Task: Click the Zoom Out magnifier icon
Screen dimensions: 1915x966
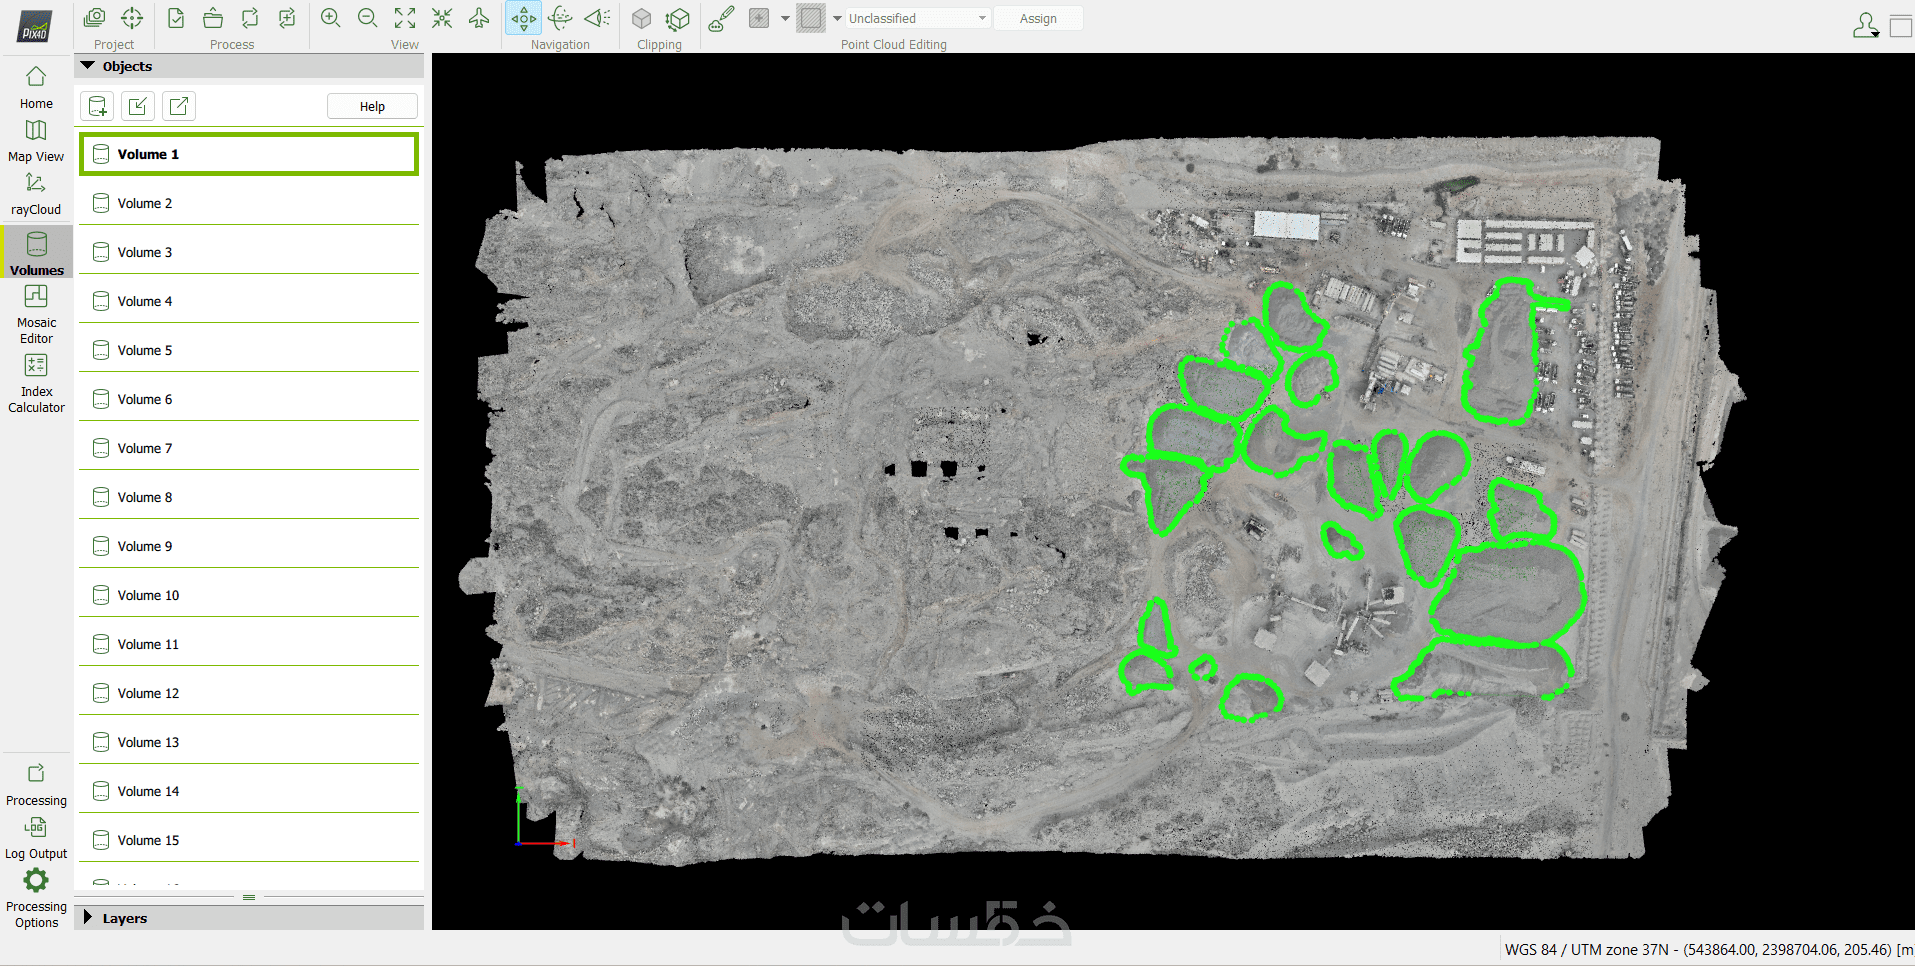Action: pyautogui.click(x=368, y=18)
